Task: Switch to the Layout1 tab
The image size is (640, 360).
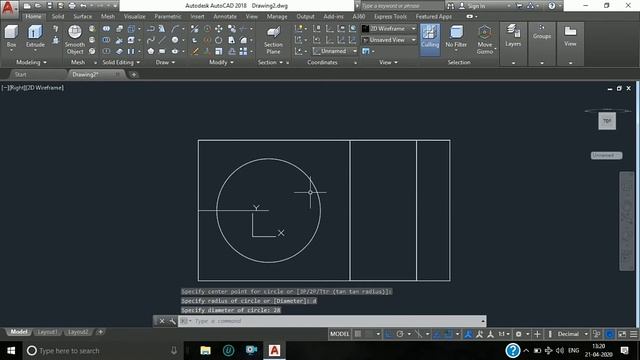Action: (x=47, y=332)
